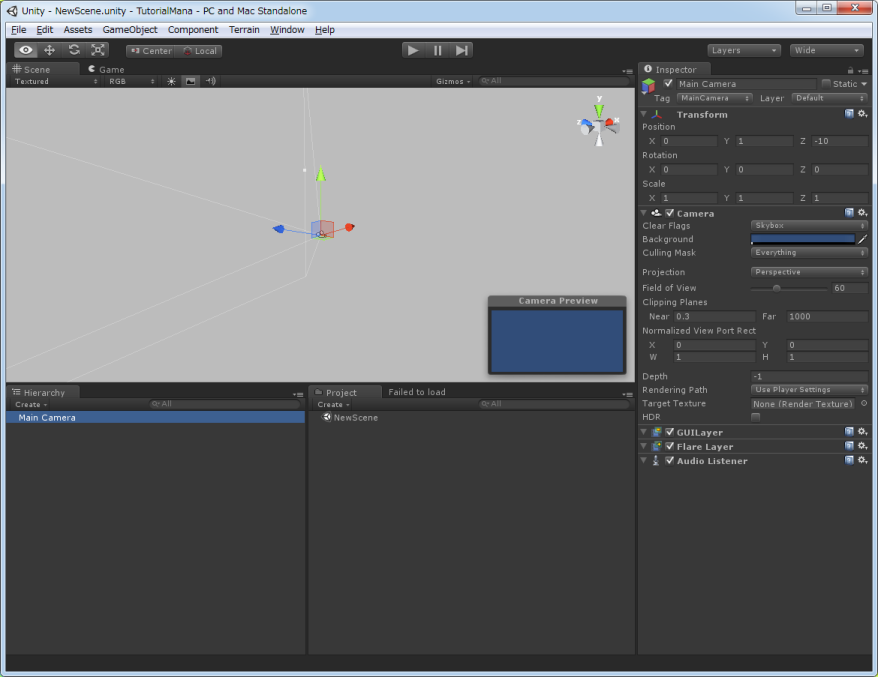The image size is (878, 677).
Task: Toggle Local rotation handle button
Action: click(199, 51)
